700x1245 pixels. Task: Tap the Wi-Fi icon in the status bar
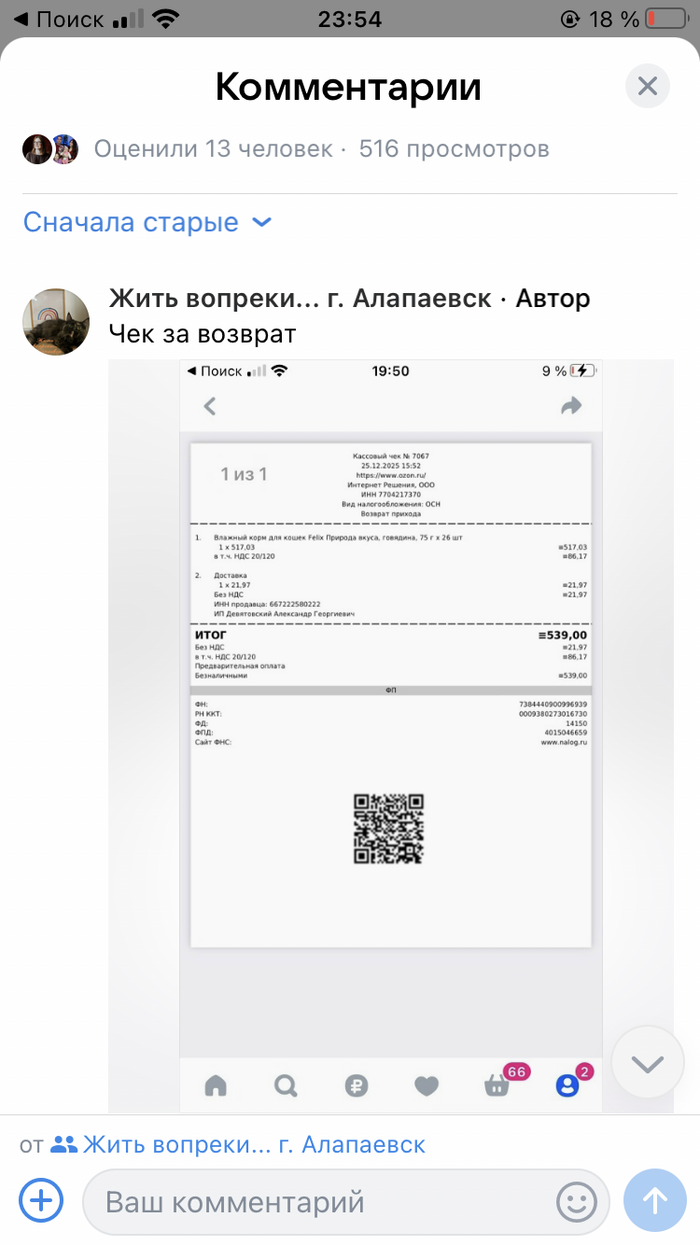165,18
